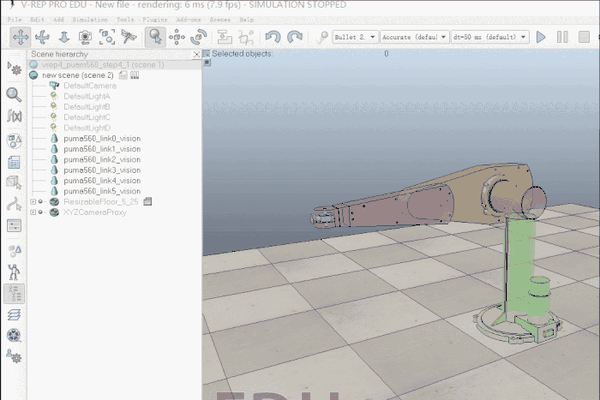
Task: Toggle the layers sidebar button
Action: [x=14, y=314]
